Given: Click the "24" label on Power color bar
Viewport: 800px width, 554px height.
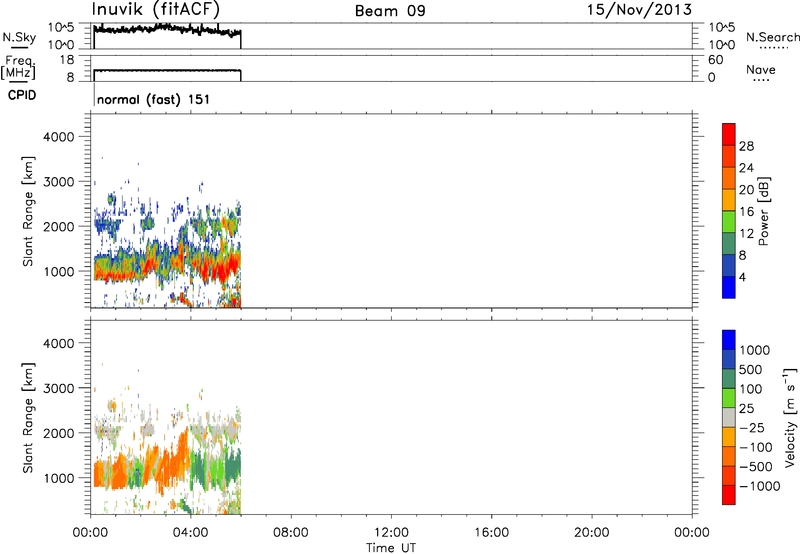Looking at the screenshot, I should coord(746,168).
